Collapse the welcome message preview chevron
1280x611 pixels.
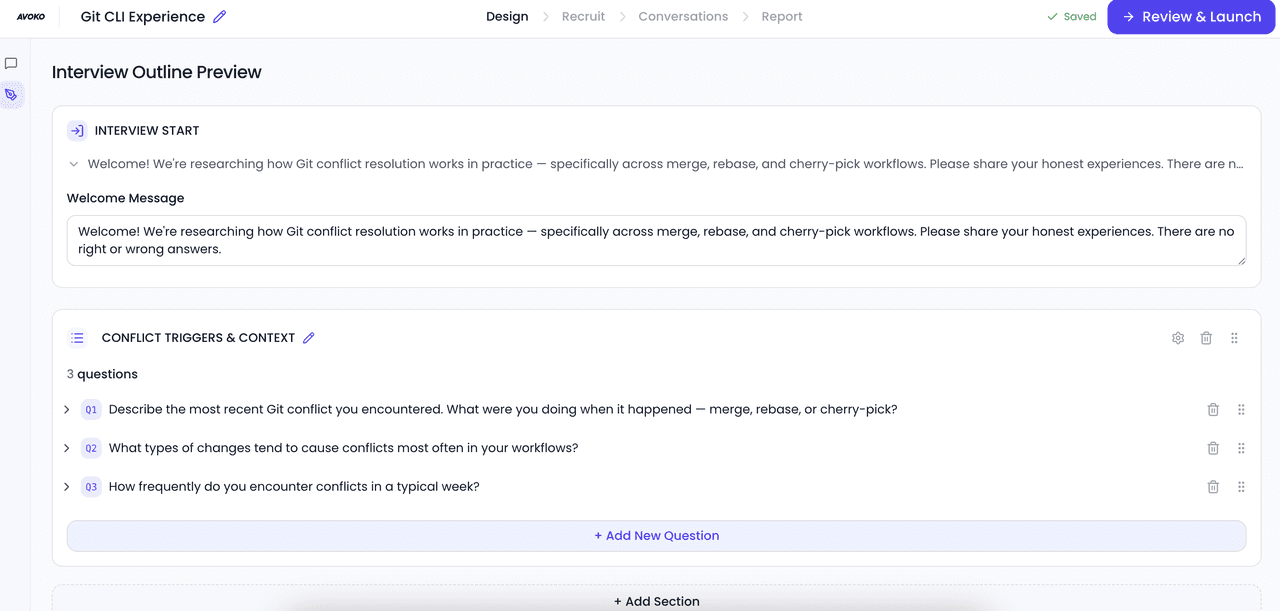tap(73, 163)
